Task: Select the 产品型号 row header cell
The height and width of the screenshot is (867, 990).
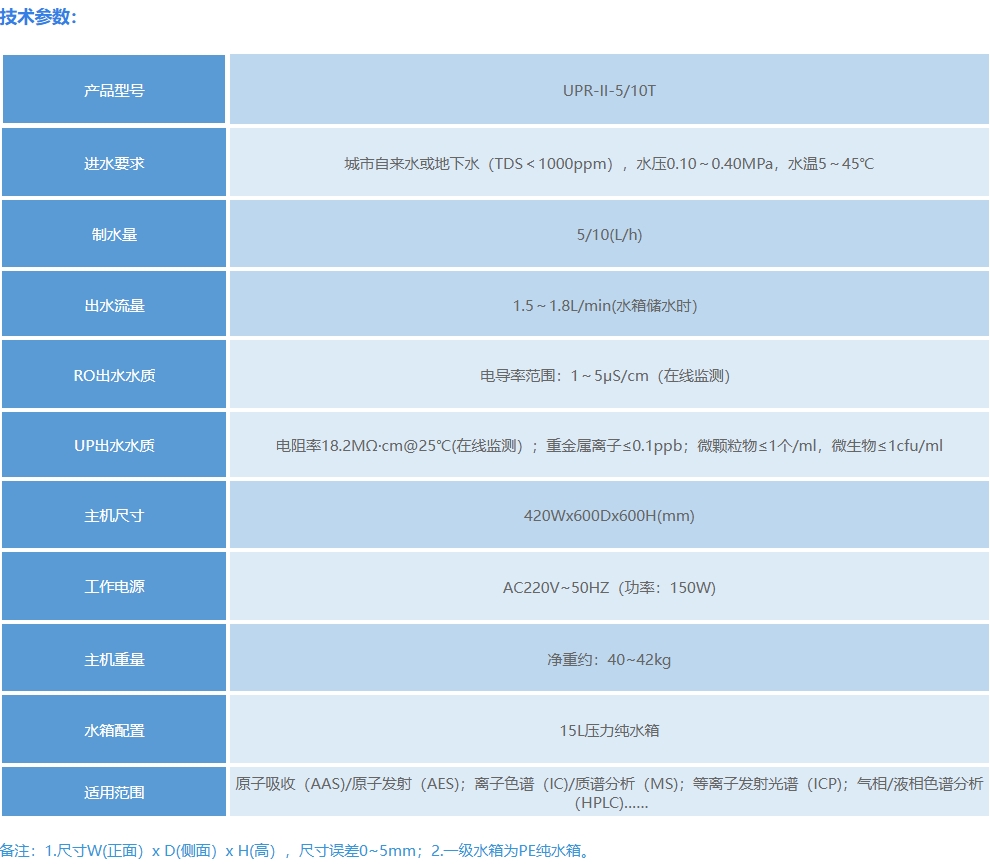Action: tap(114, 90)
